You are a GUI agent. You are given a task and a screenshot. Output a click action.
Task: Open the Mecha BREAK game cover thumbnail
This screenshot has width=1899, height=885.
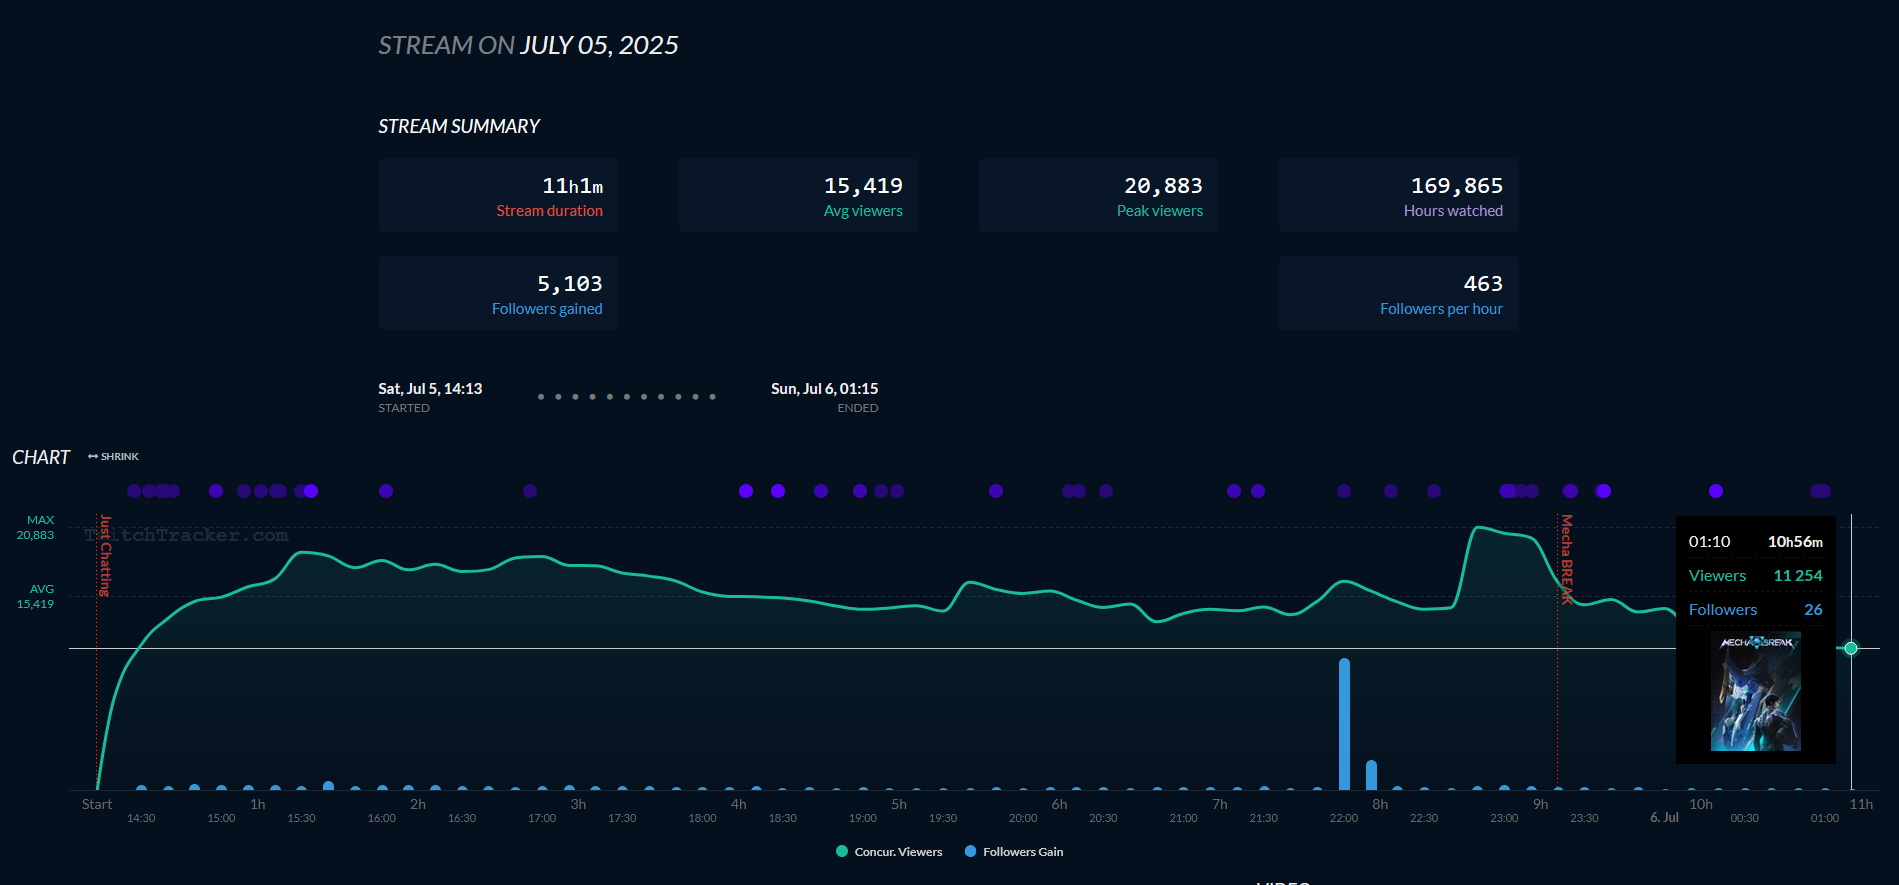click(x=1756, y=691)
